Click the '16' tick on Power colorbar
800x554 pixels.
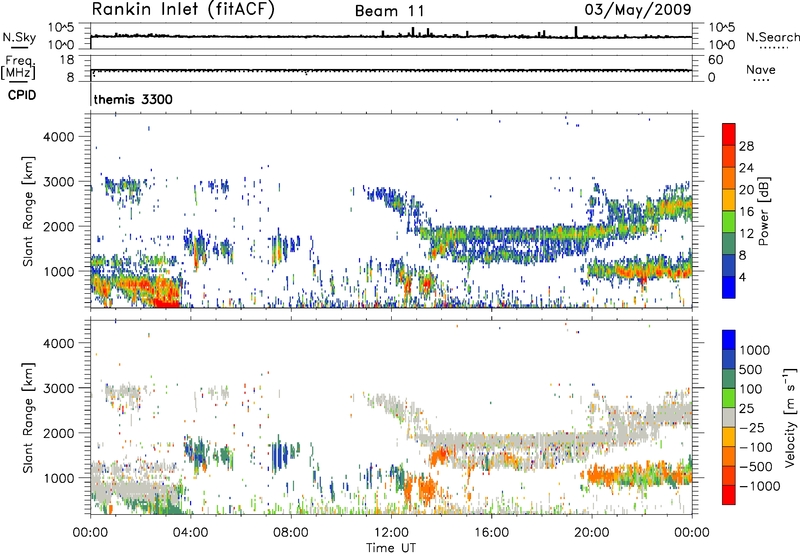(x=746, y=212)
